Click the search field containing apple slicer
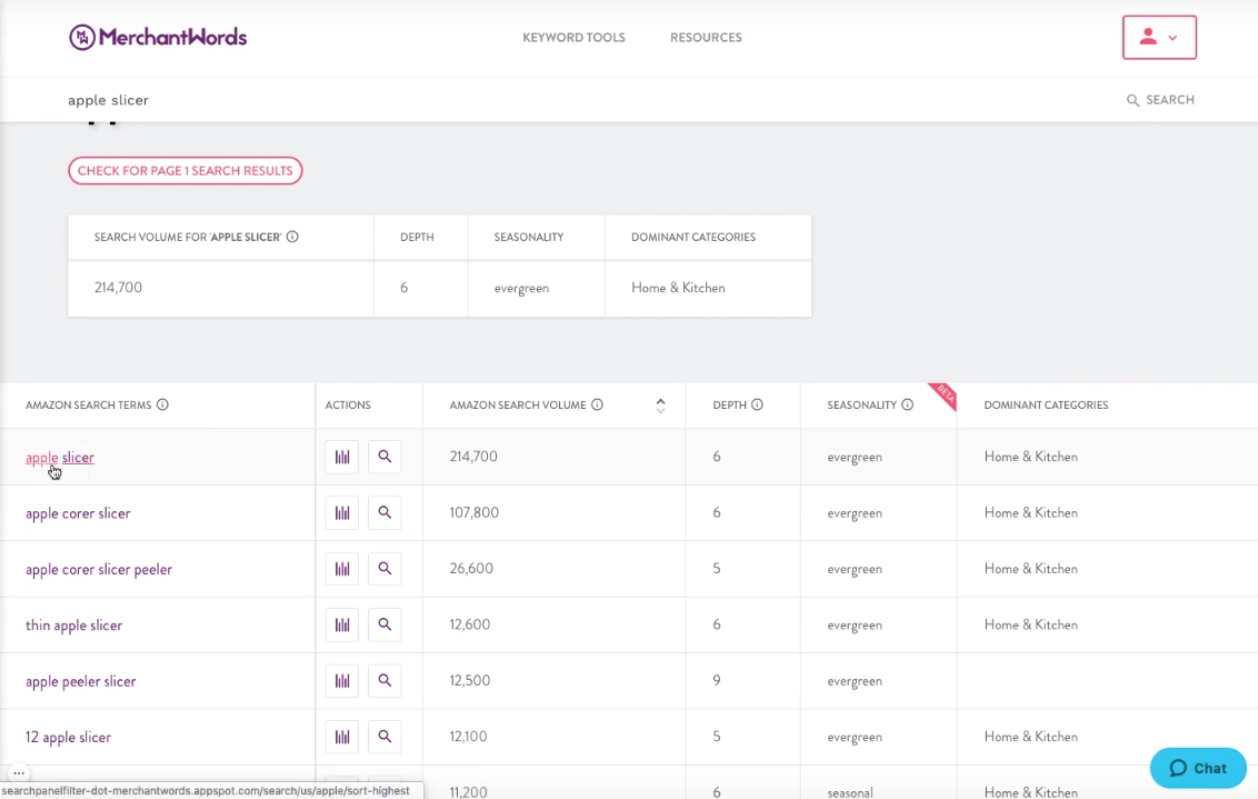 pyautogui.click(x=580, y=100)
